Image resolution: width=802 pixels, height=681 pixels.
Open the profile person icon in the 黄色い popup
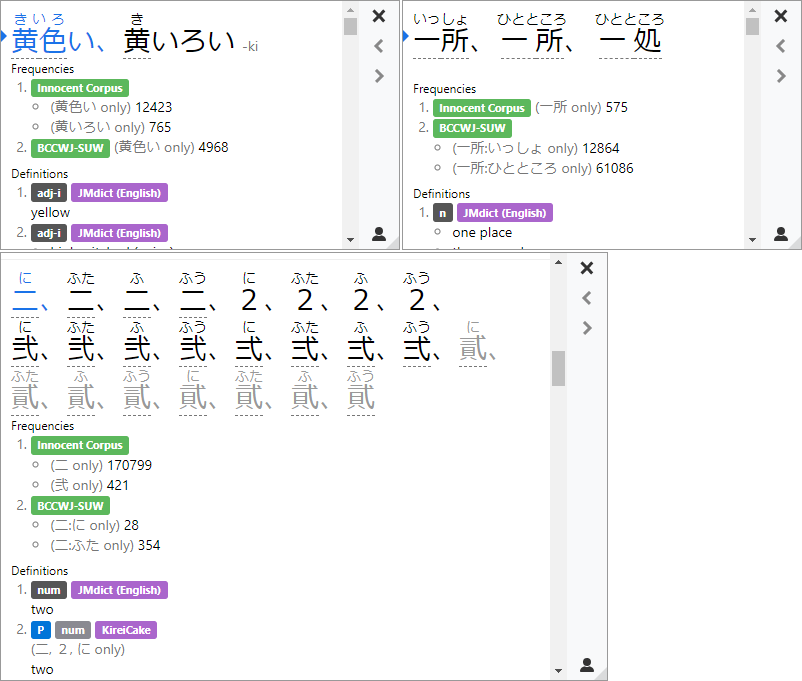click(x=378, y=233)
